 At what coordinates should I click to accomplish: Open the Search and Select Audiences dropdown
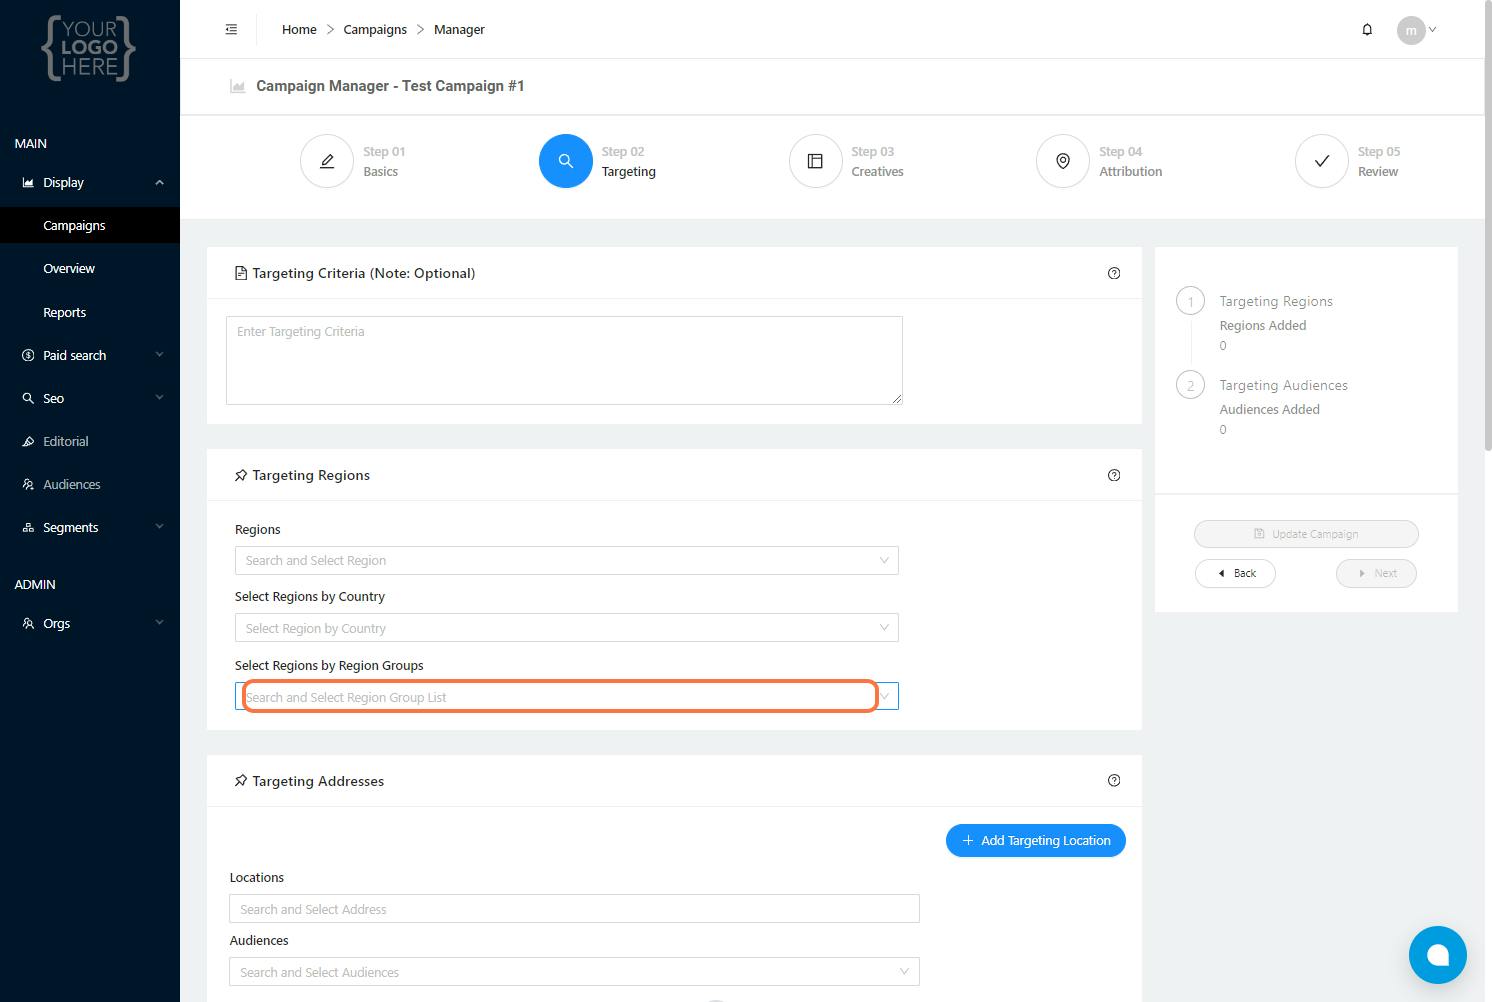pos(574,972)
